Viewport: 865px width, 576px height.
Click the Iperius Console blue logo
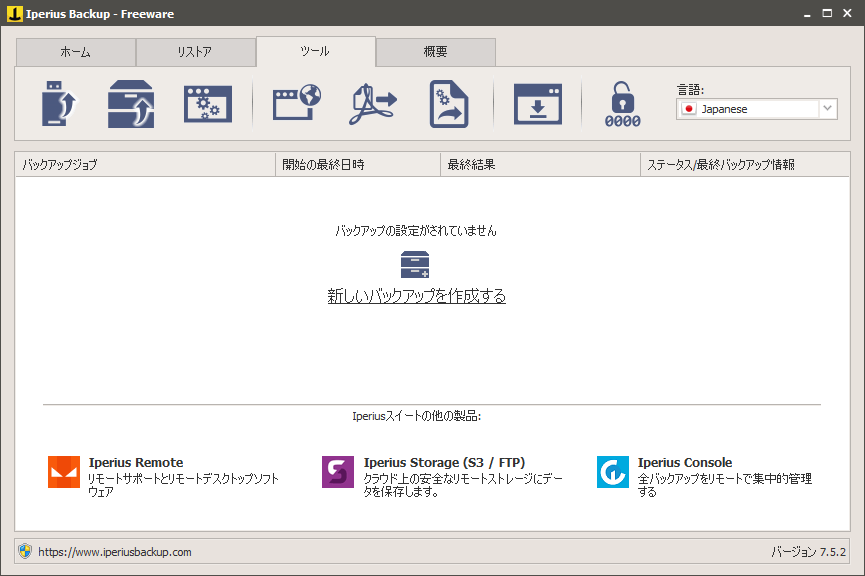(612, 472)
